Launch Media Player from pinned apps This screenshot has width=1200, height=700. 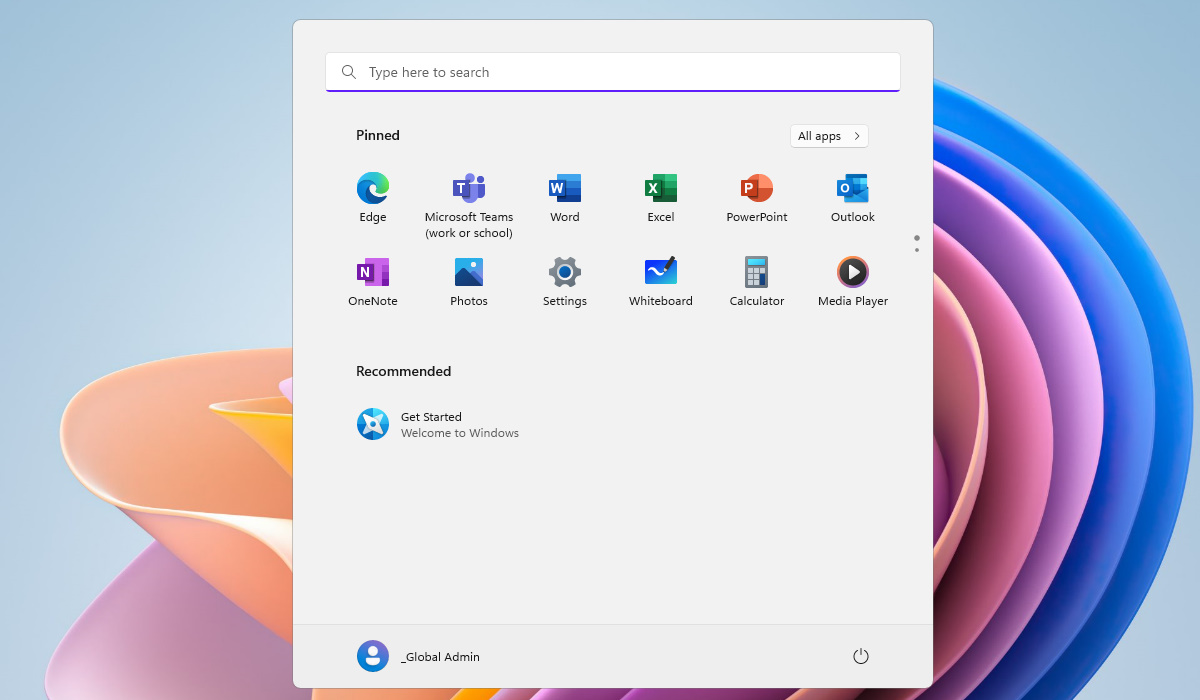(x=853, y=272)
